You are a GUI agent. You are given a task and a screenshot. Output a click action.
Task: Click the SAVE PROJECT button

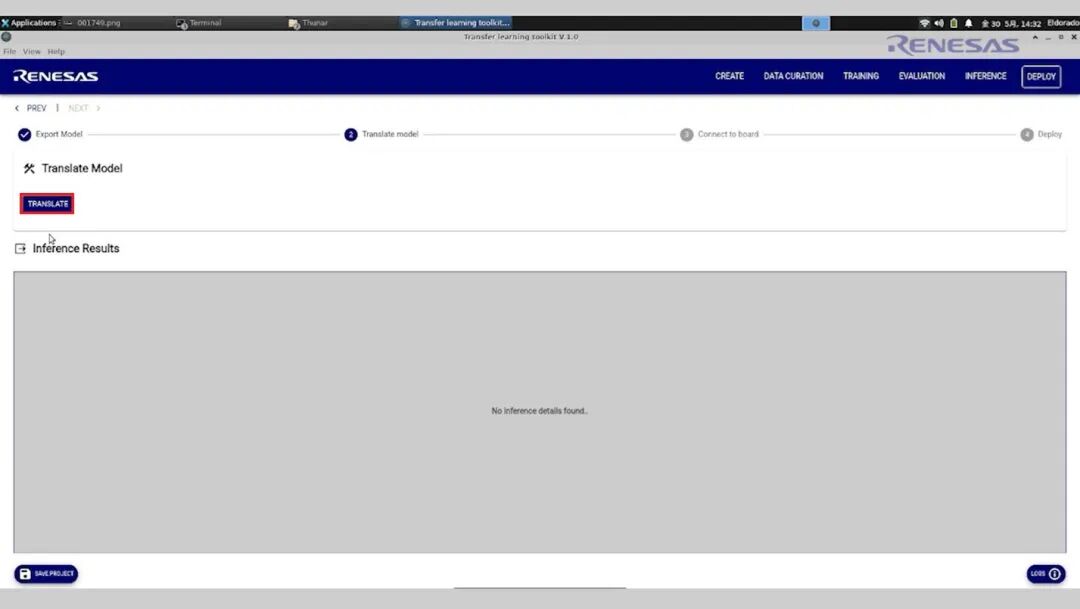(x=46, y=574)
